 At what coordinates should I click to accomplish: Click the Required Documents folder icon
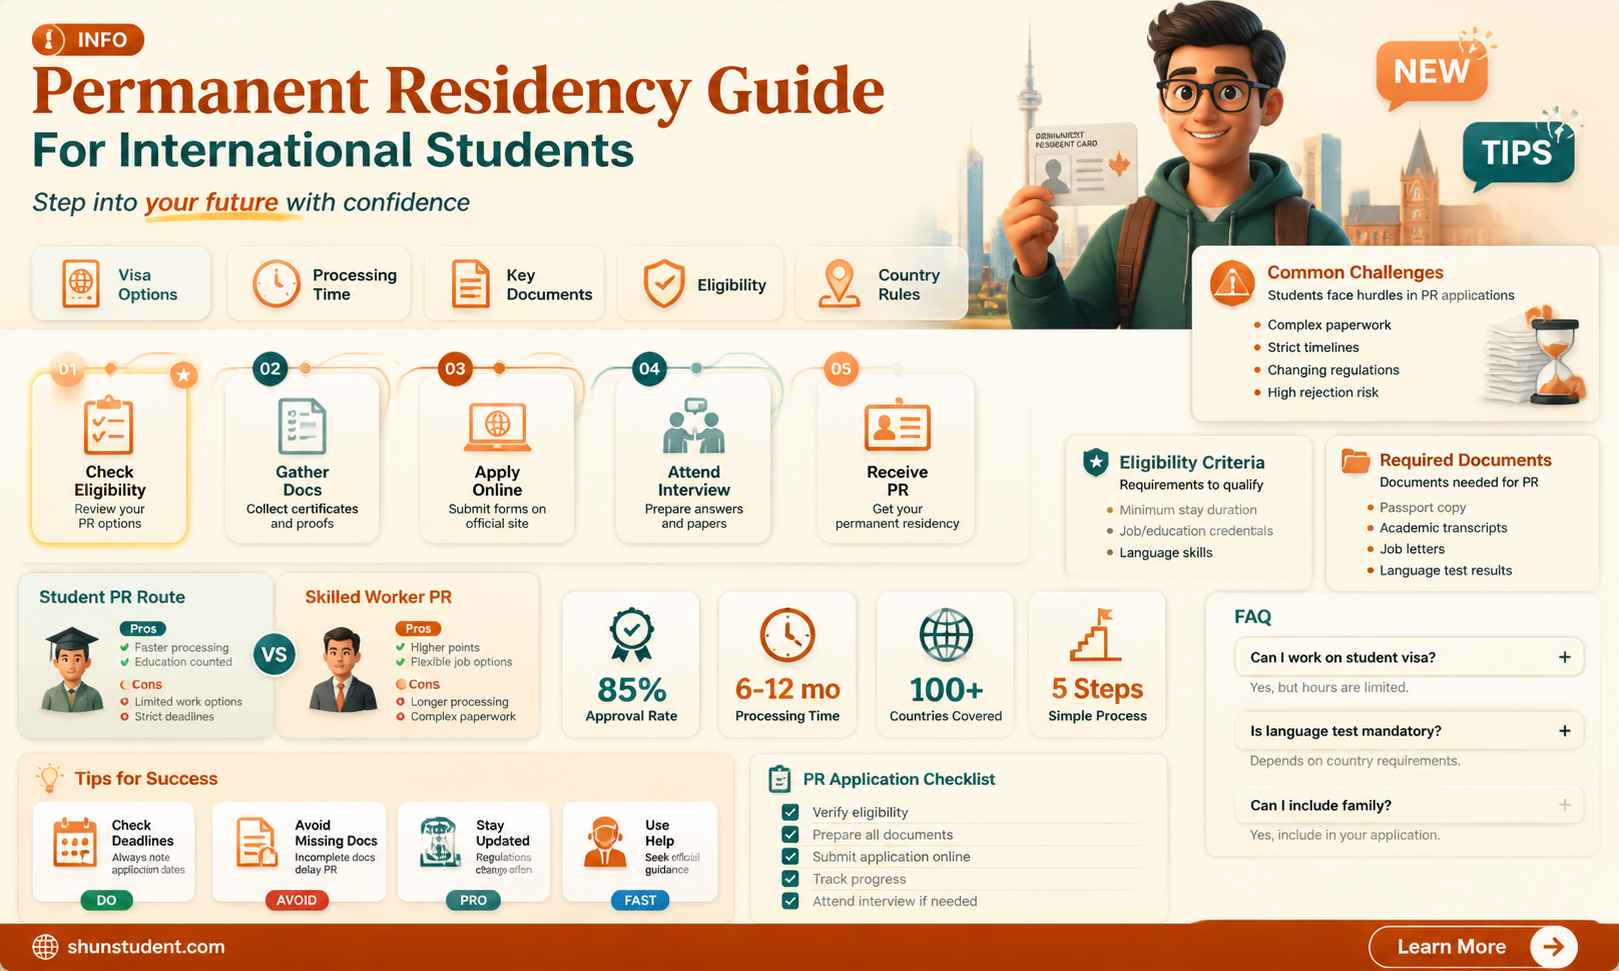coord(1355,460)
